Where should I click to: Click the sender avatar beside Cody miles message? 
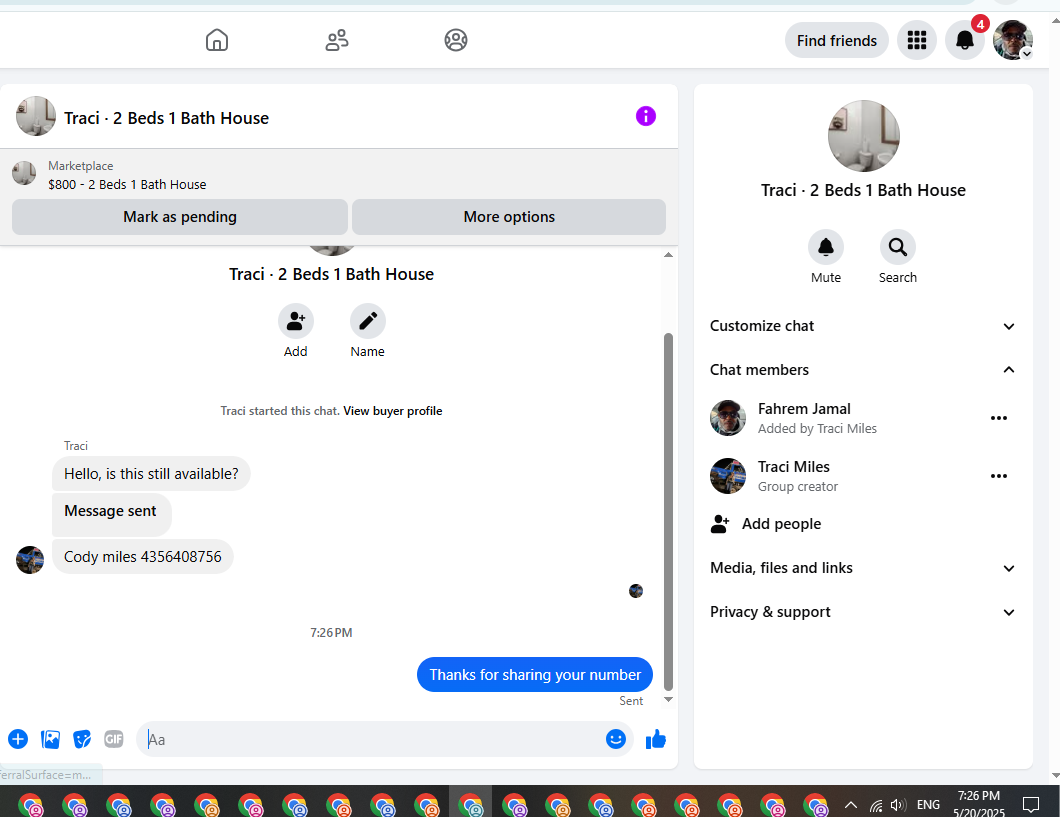[30, 560]
